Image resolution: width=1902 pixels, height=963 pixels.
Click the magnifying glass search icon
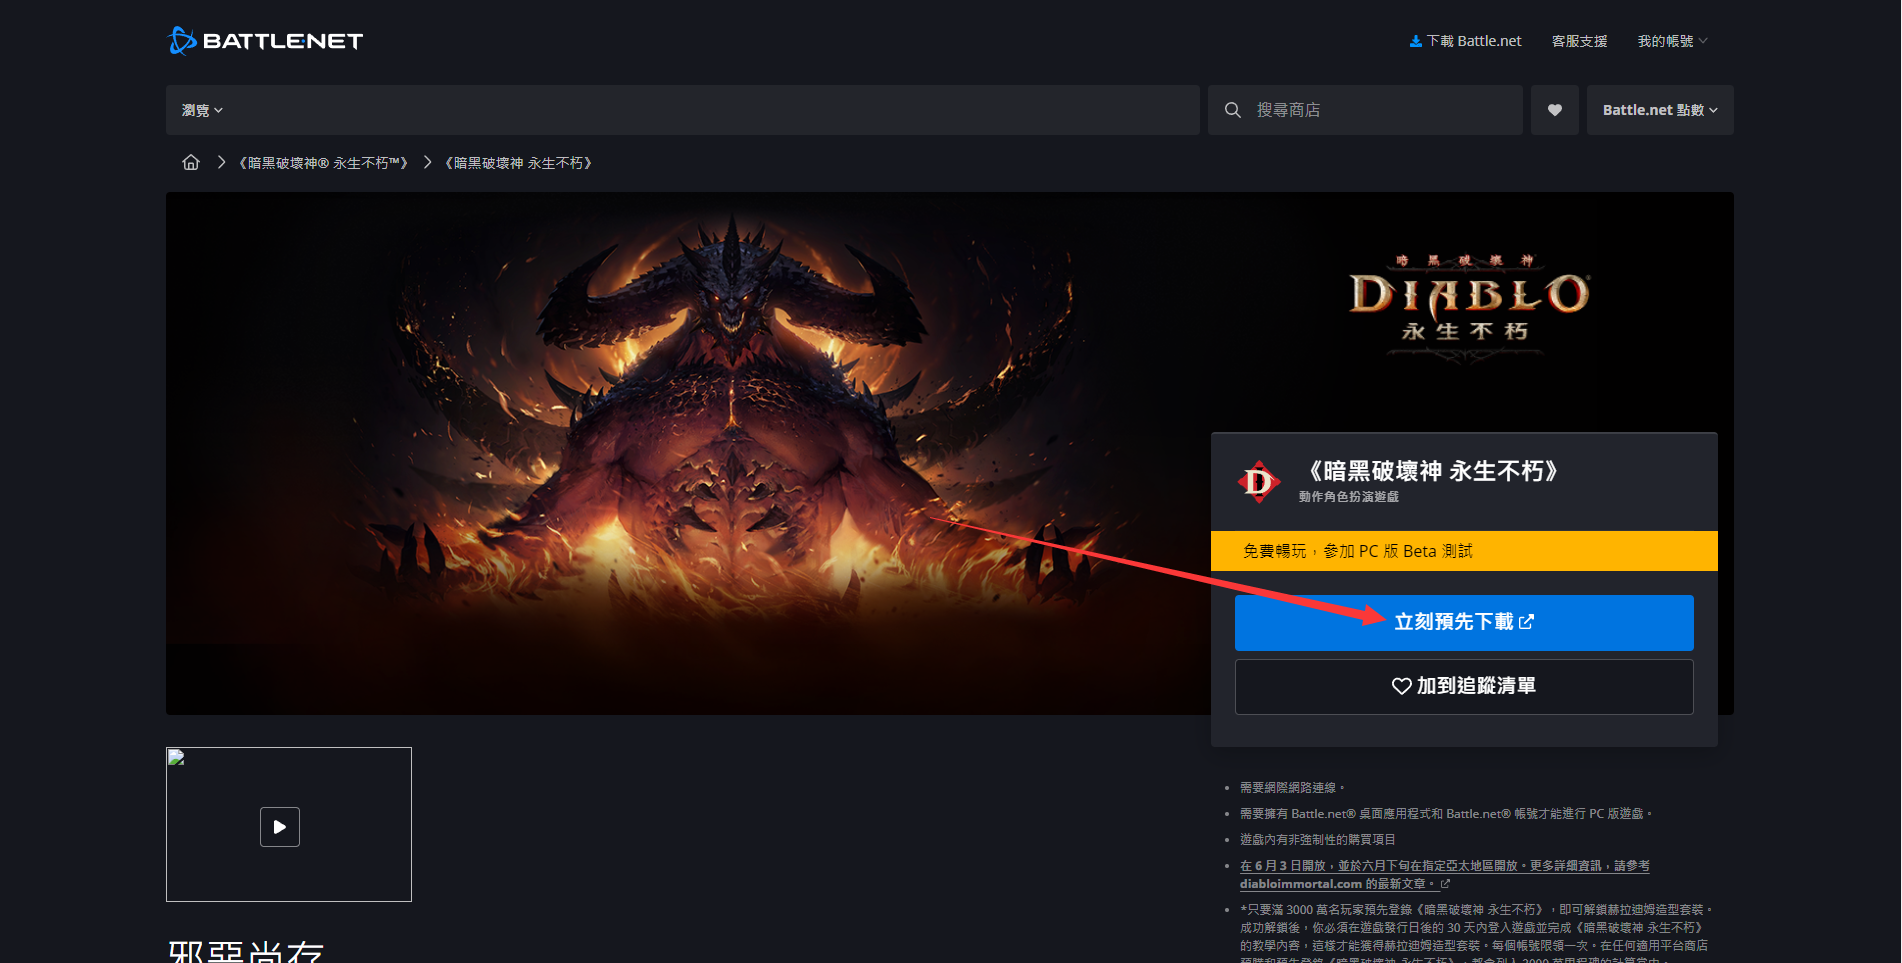coord(1232,110)
